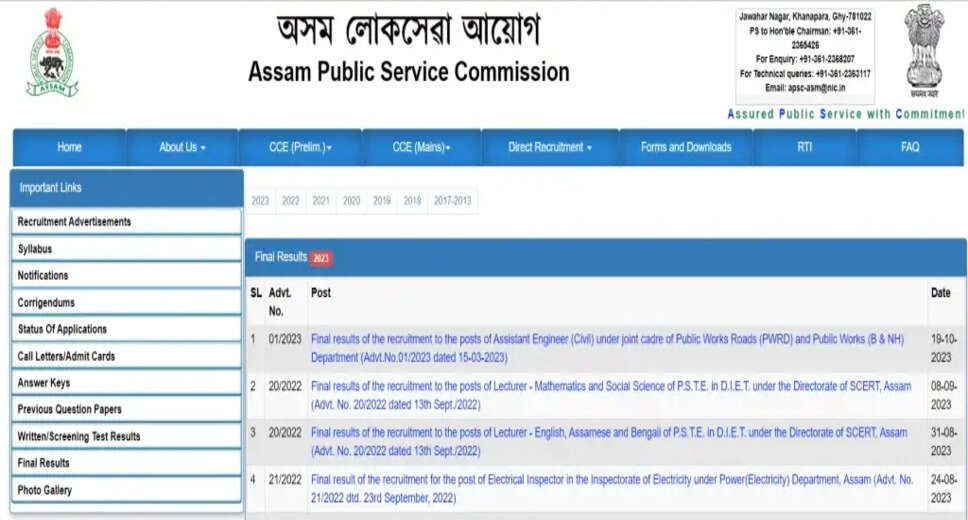
Task: Open Assistant Engineer (Civil) final results link
Action: pyautogui.click(x=607, y=348)
